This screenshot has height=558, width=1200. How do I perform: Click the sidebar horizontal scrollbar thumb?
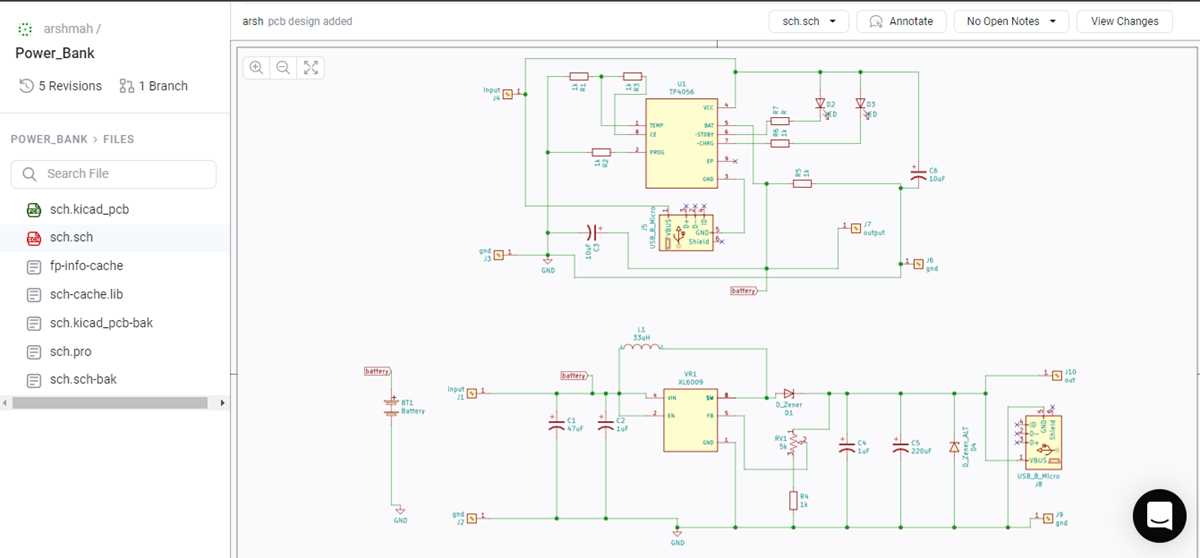(109, 403)
